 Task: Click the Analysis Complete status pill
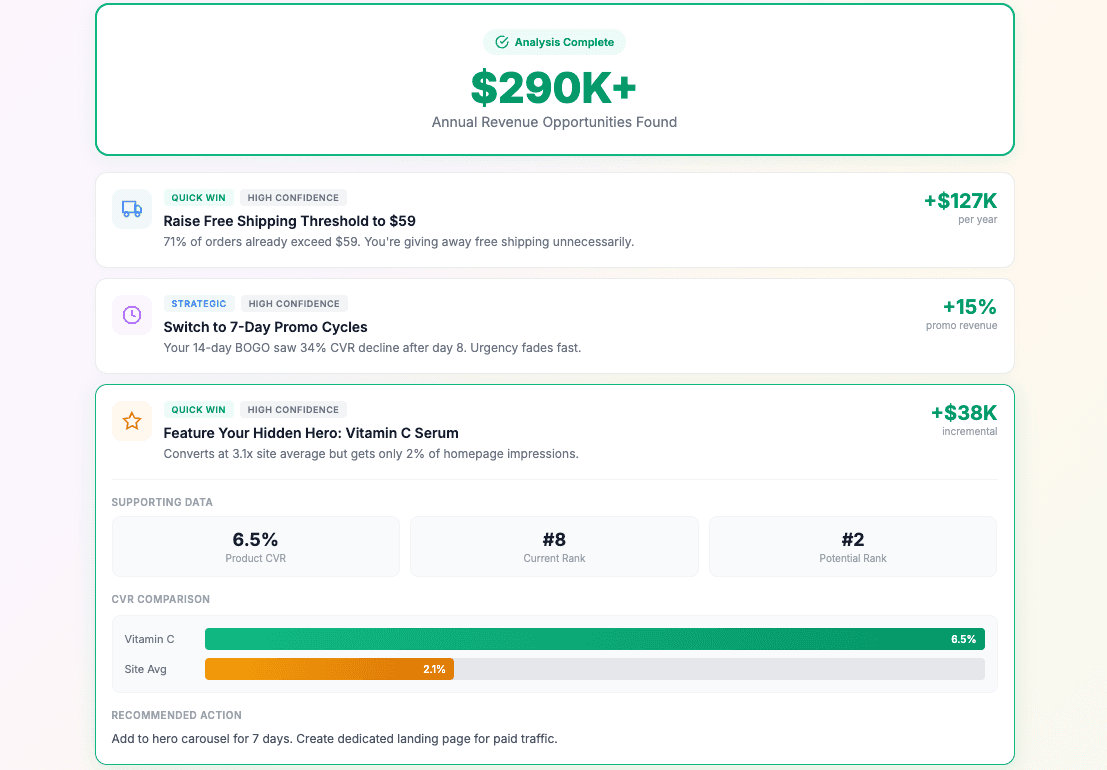(554, 42)
